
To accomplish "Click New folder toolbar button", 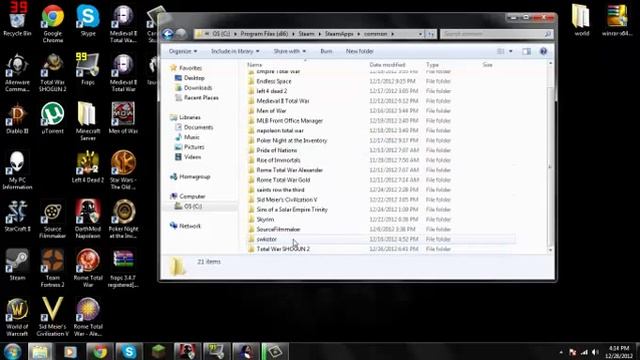I will [x=360, y=51].
